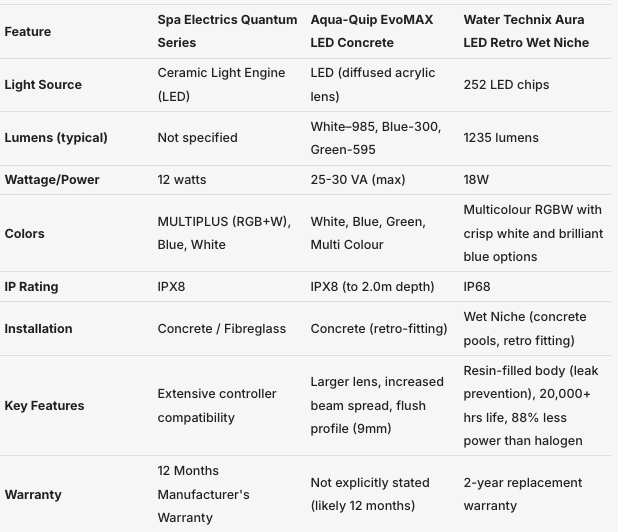
Task: Select the Wattage/Power row label
Action: tap(52, 180)
